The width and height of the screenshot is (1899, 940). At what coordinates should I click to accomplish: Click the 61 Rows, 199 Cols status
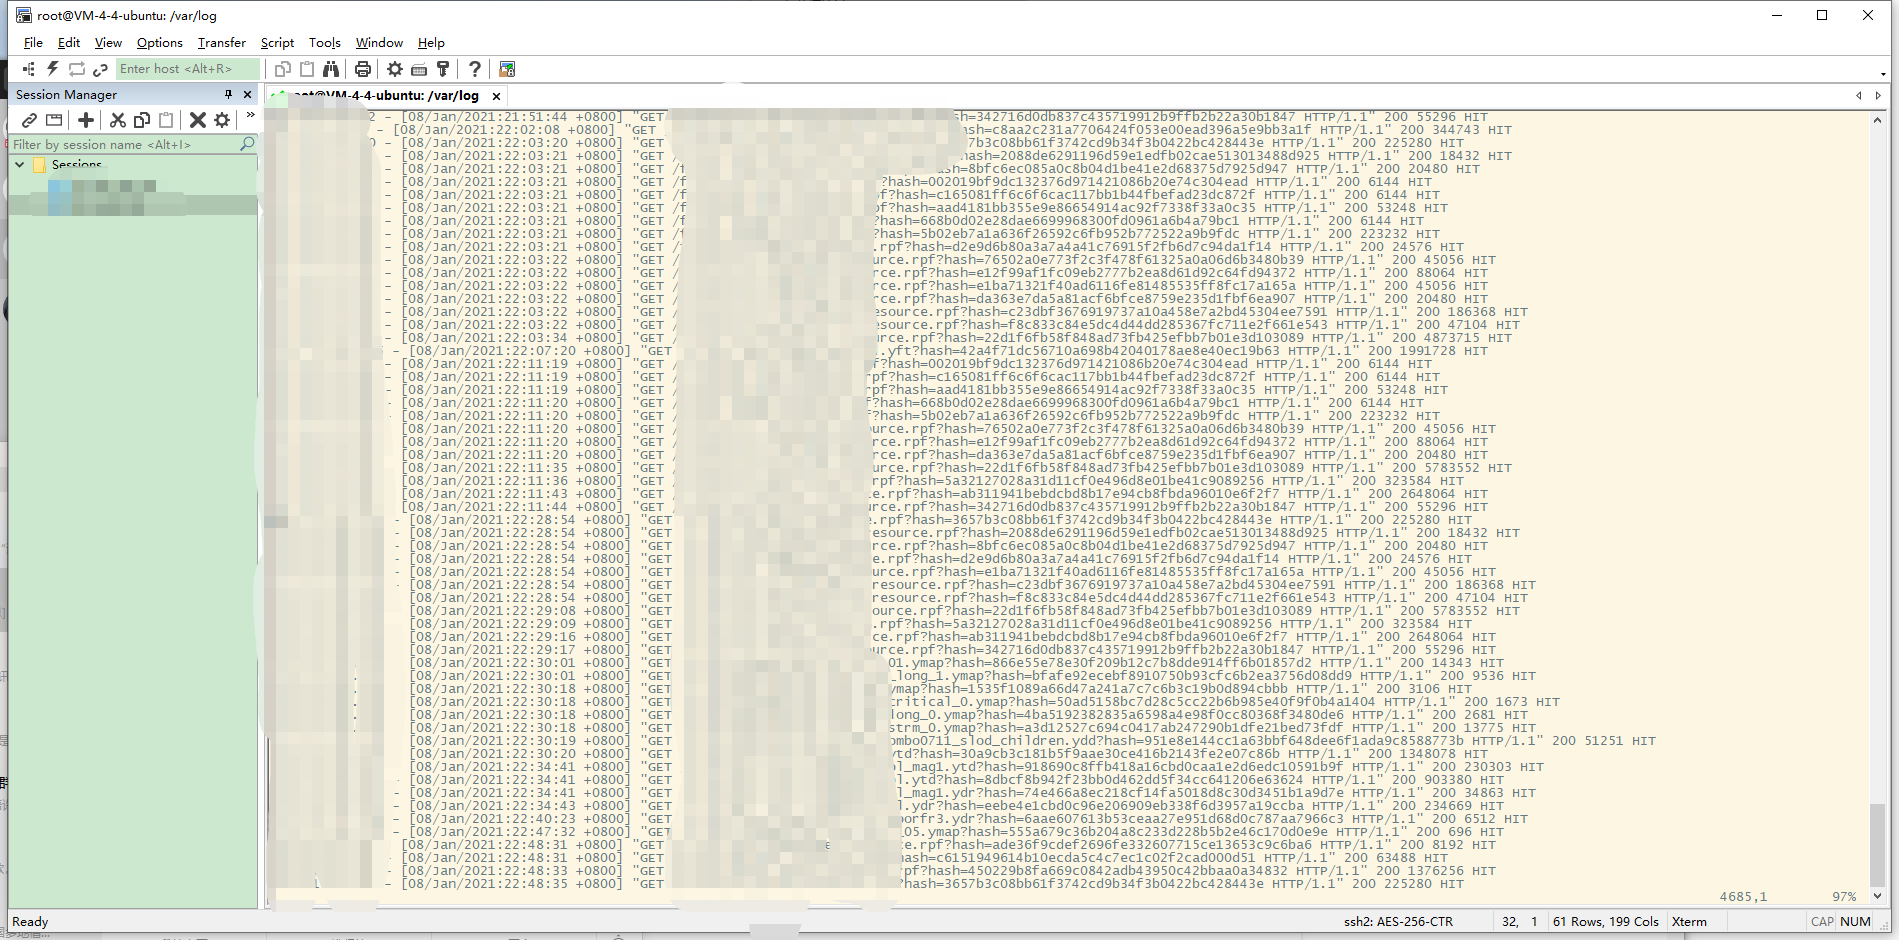coord(1605,922)
